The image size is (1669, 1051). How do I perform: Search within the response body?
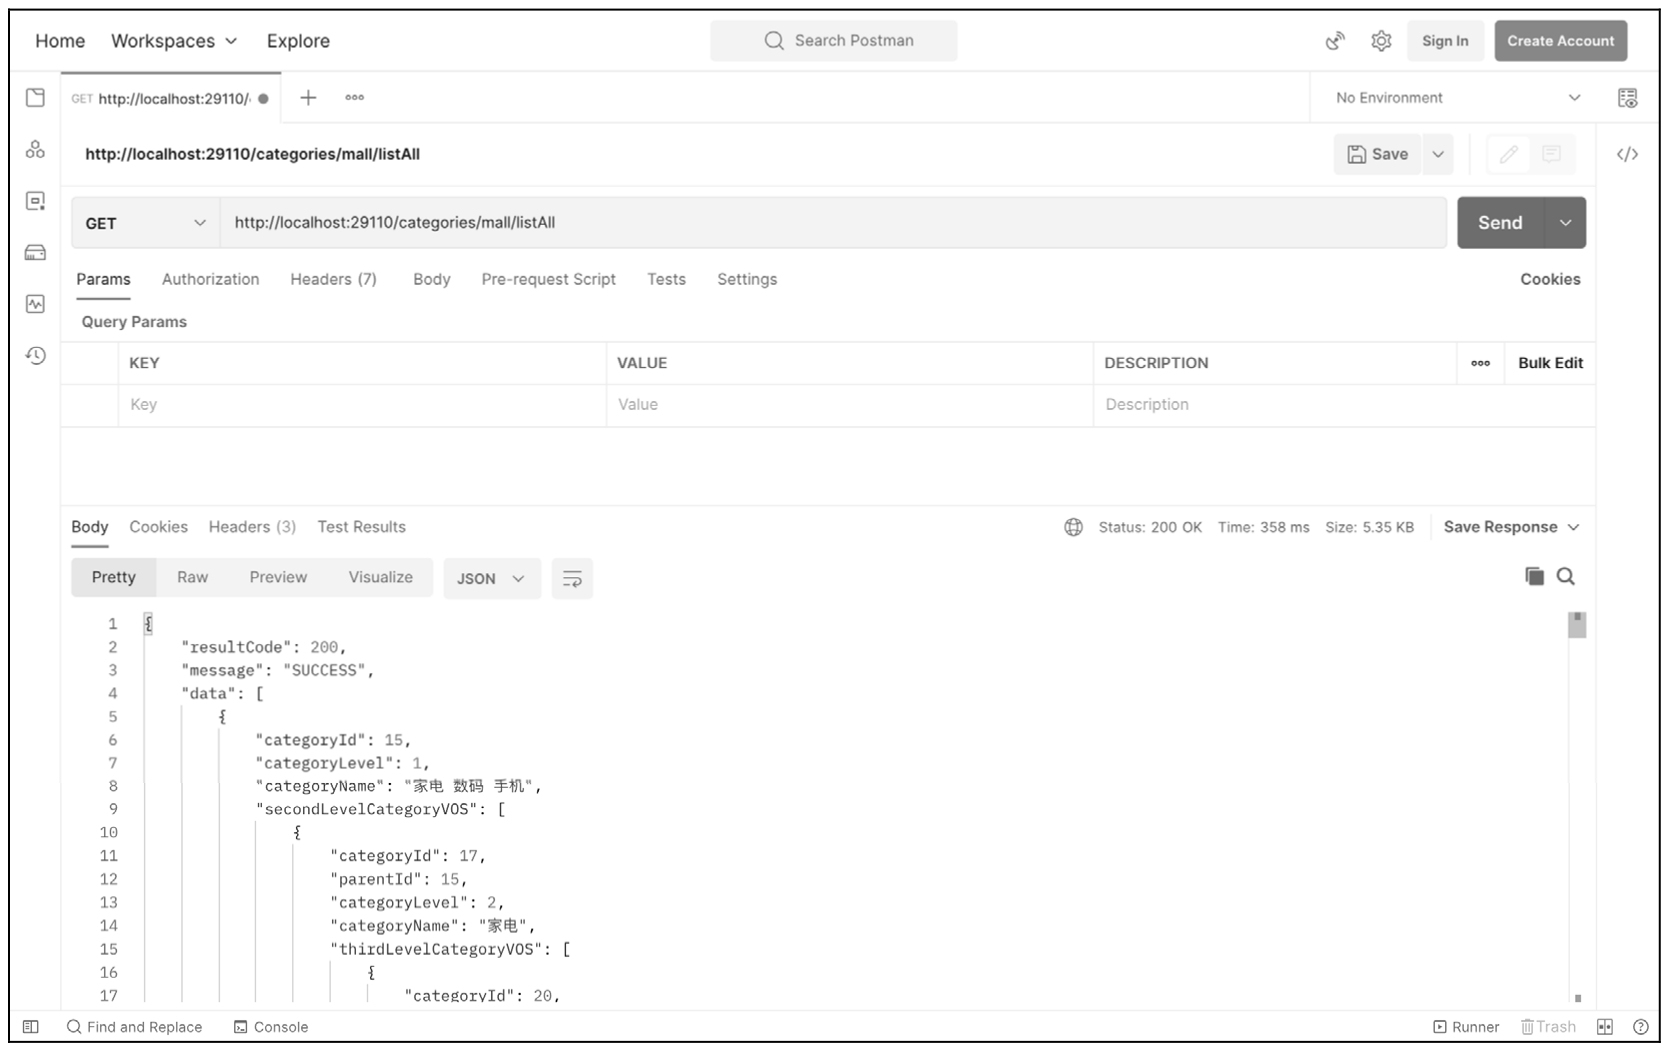tap(1566, 576)
